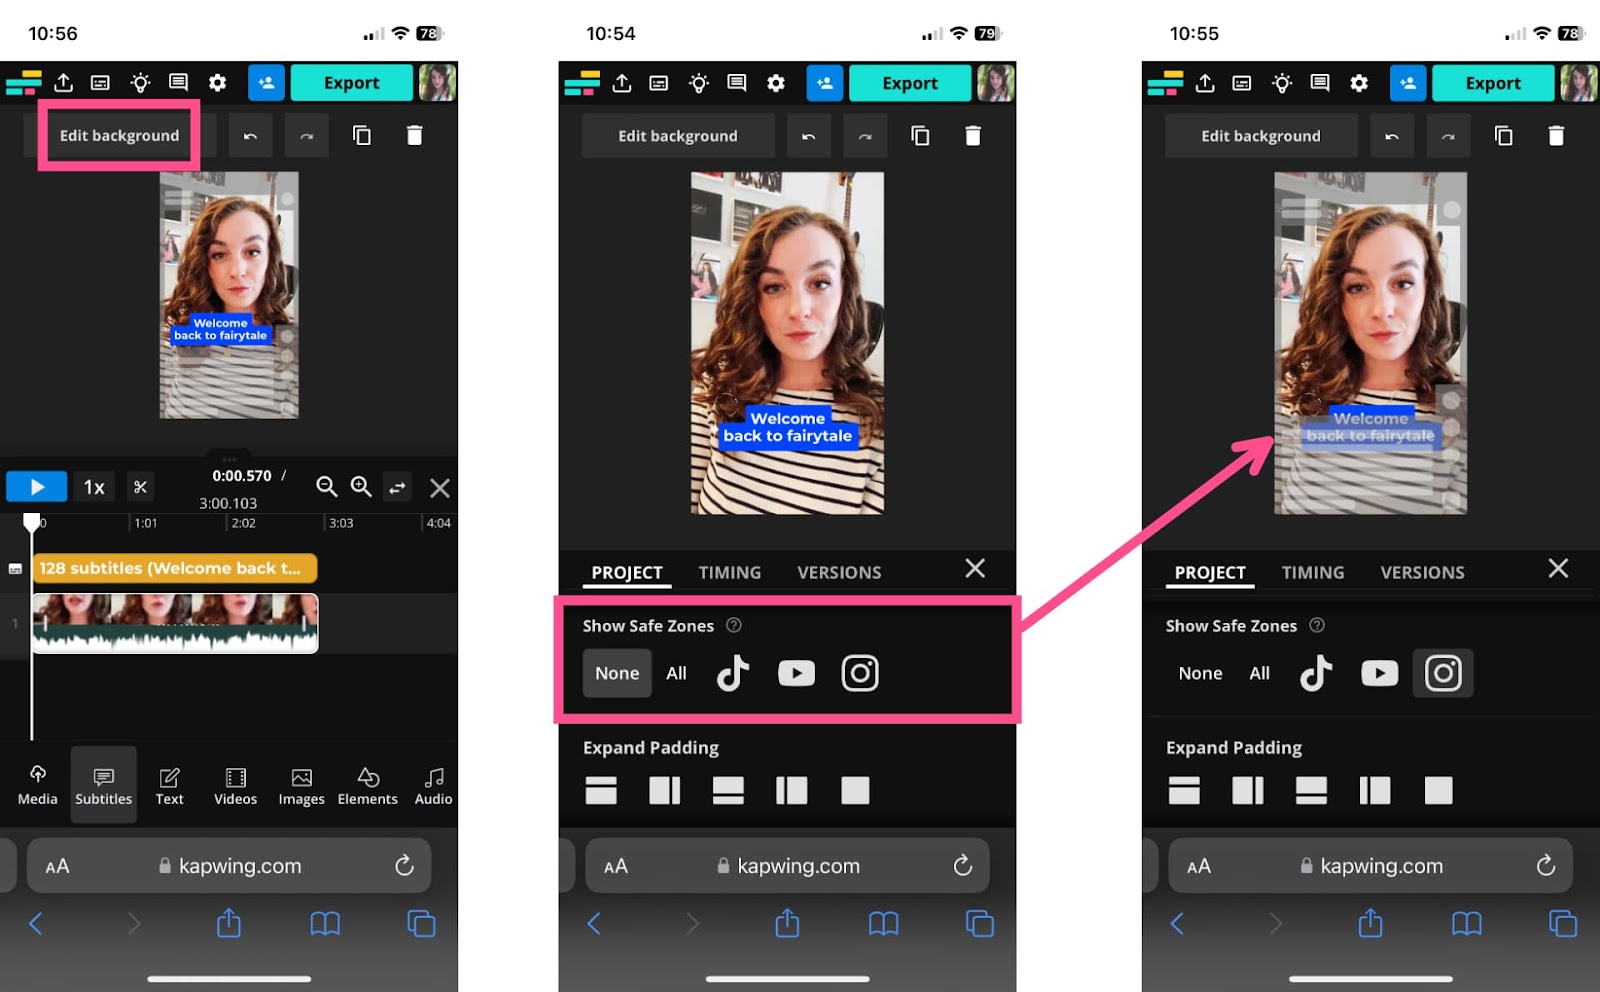The image size is (1600, 992).
Task: Redo action in left phone screen
Action: point(307,135)
